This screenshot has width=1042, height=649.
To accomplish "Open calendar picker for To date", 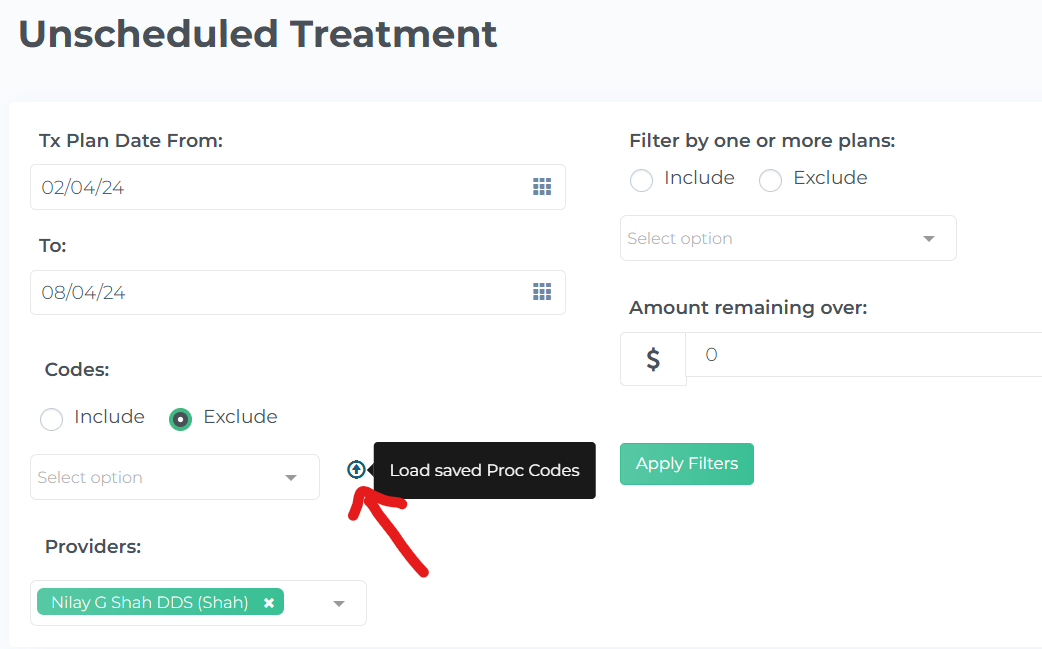I will 542,292.
